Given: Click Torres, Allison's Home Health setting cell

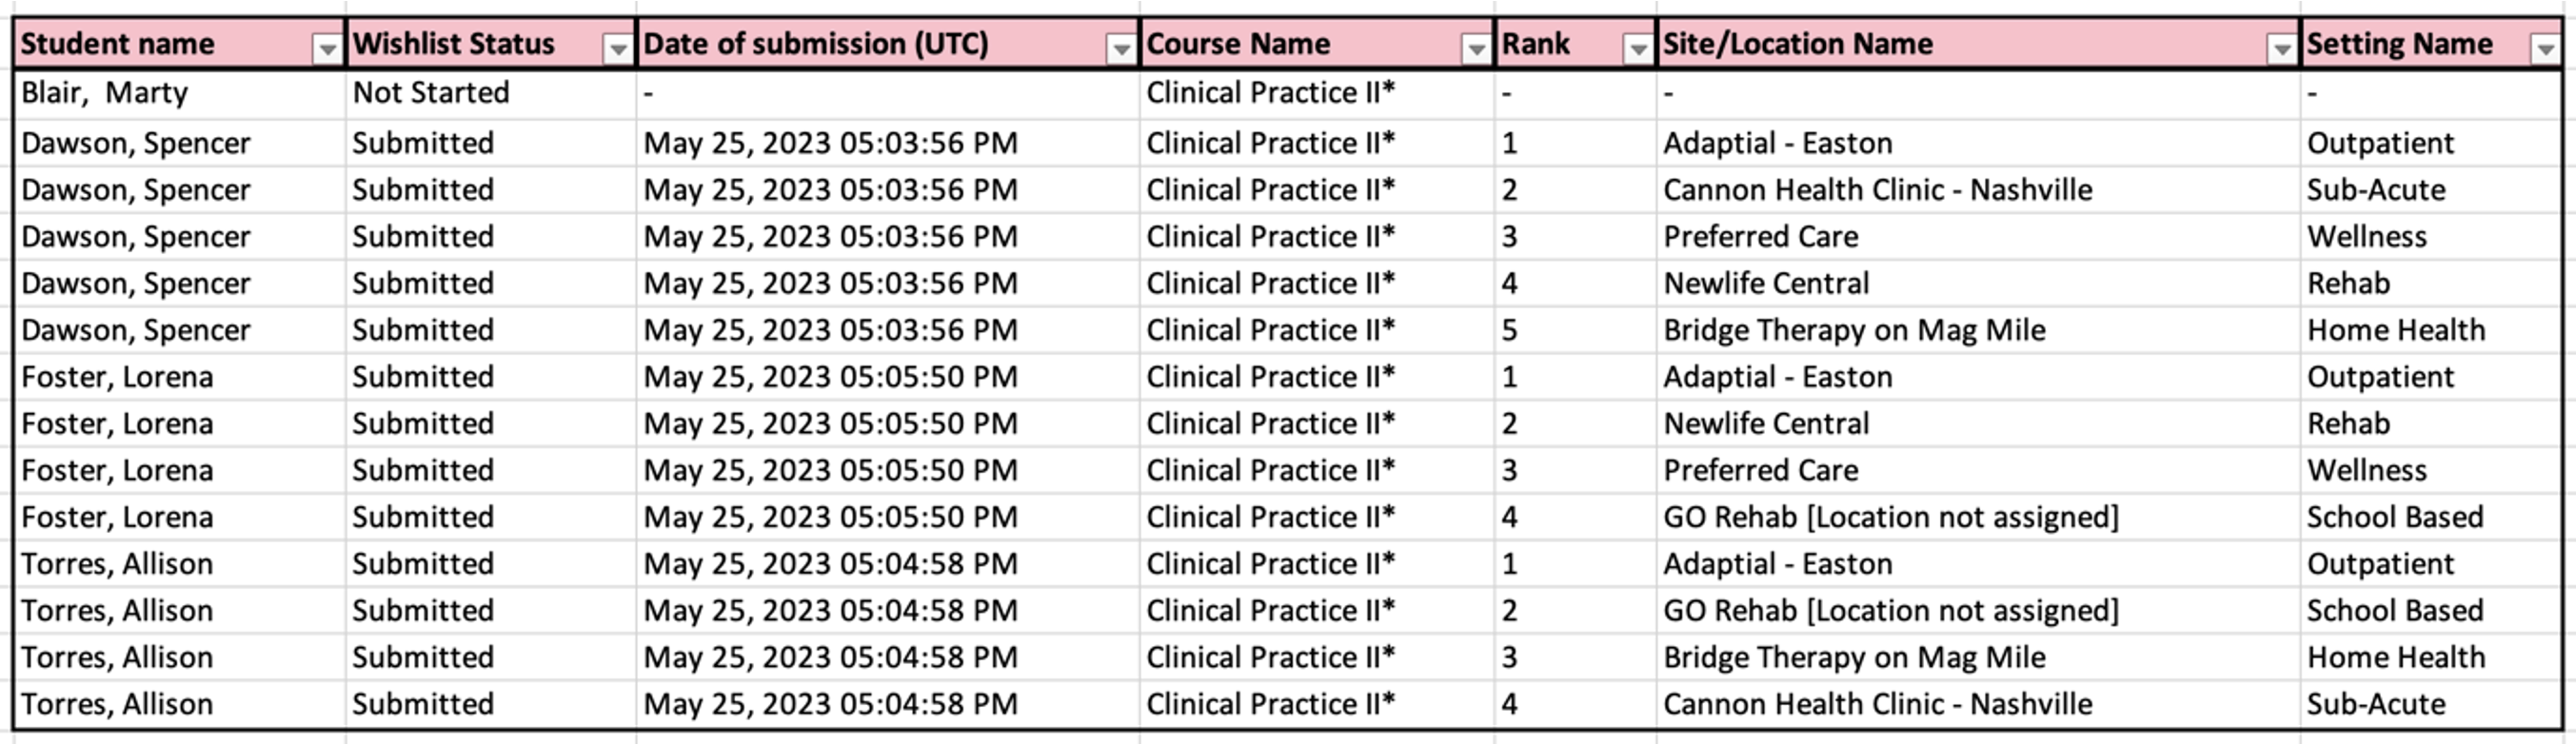Looking at the screenshot, I should tap(2396, 657).
